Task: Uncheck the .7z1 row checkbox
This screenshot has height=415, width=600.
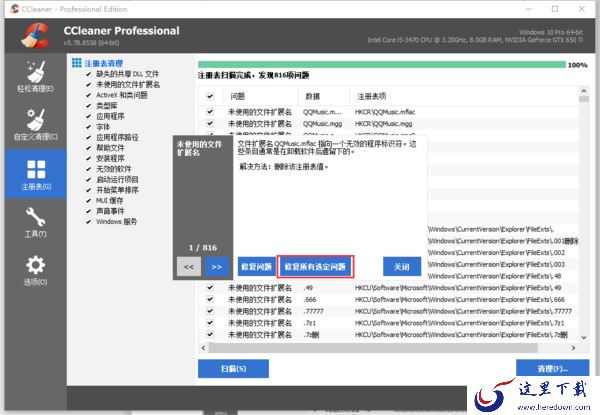Action: pos(210,323)
